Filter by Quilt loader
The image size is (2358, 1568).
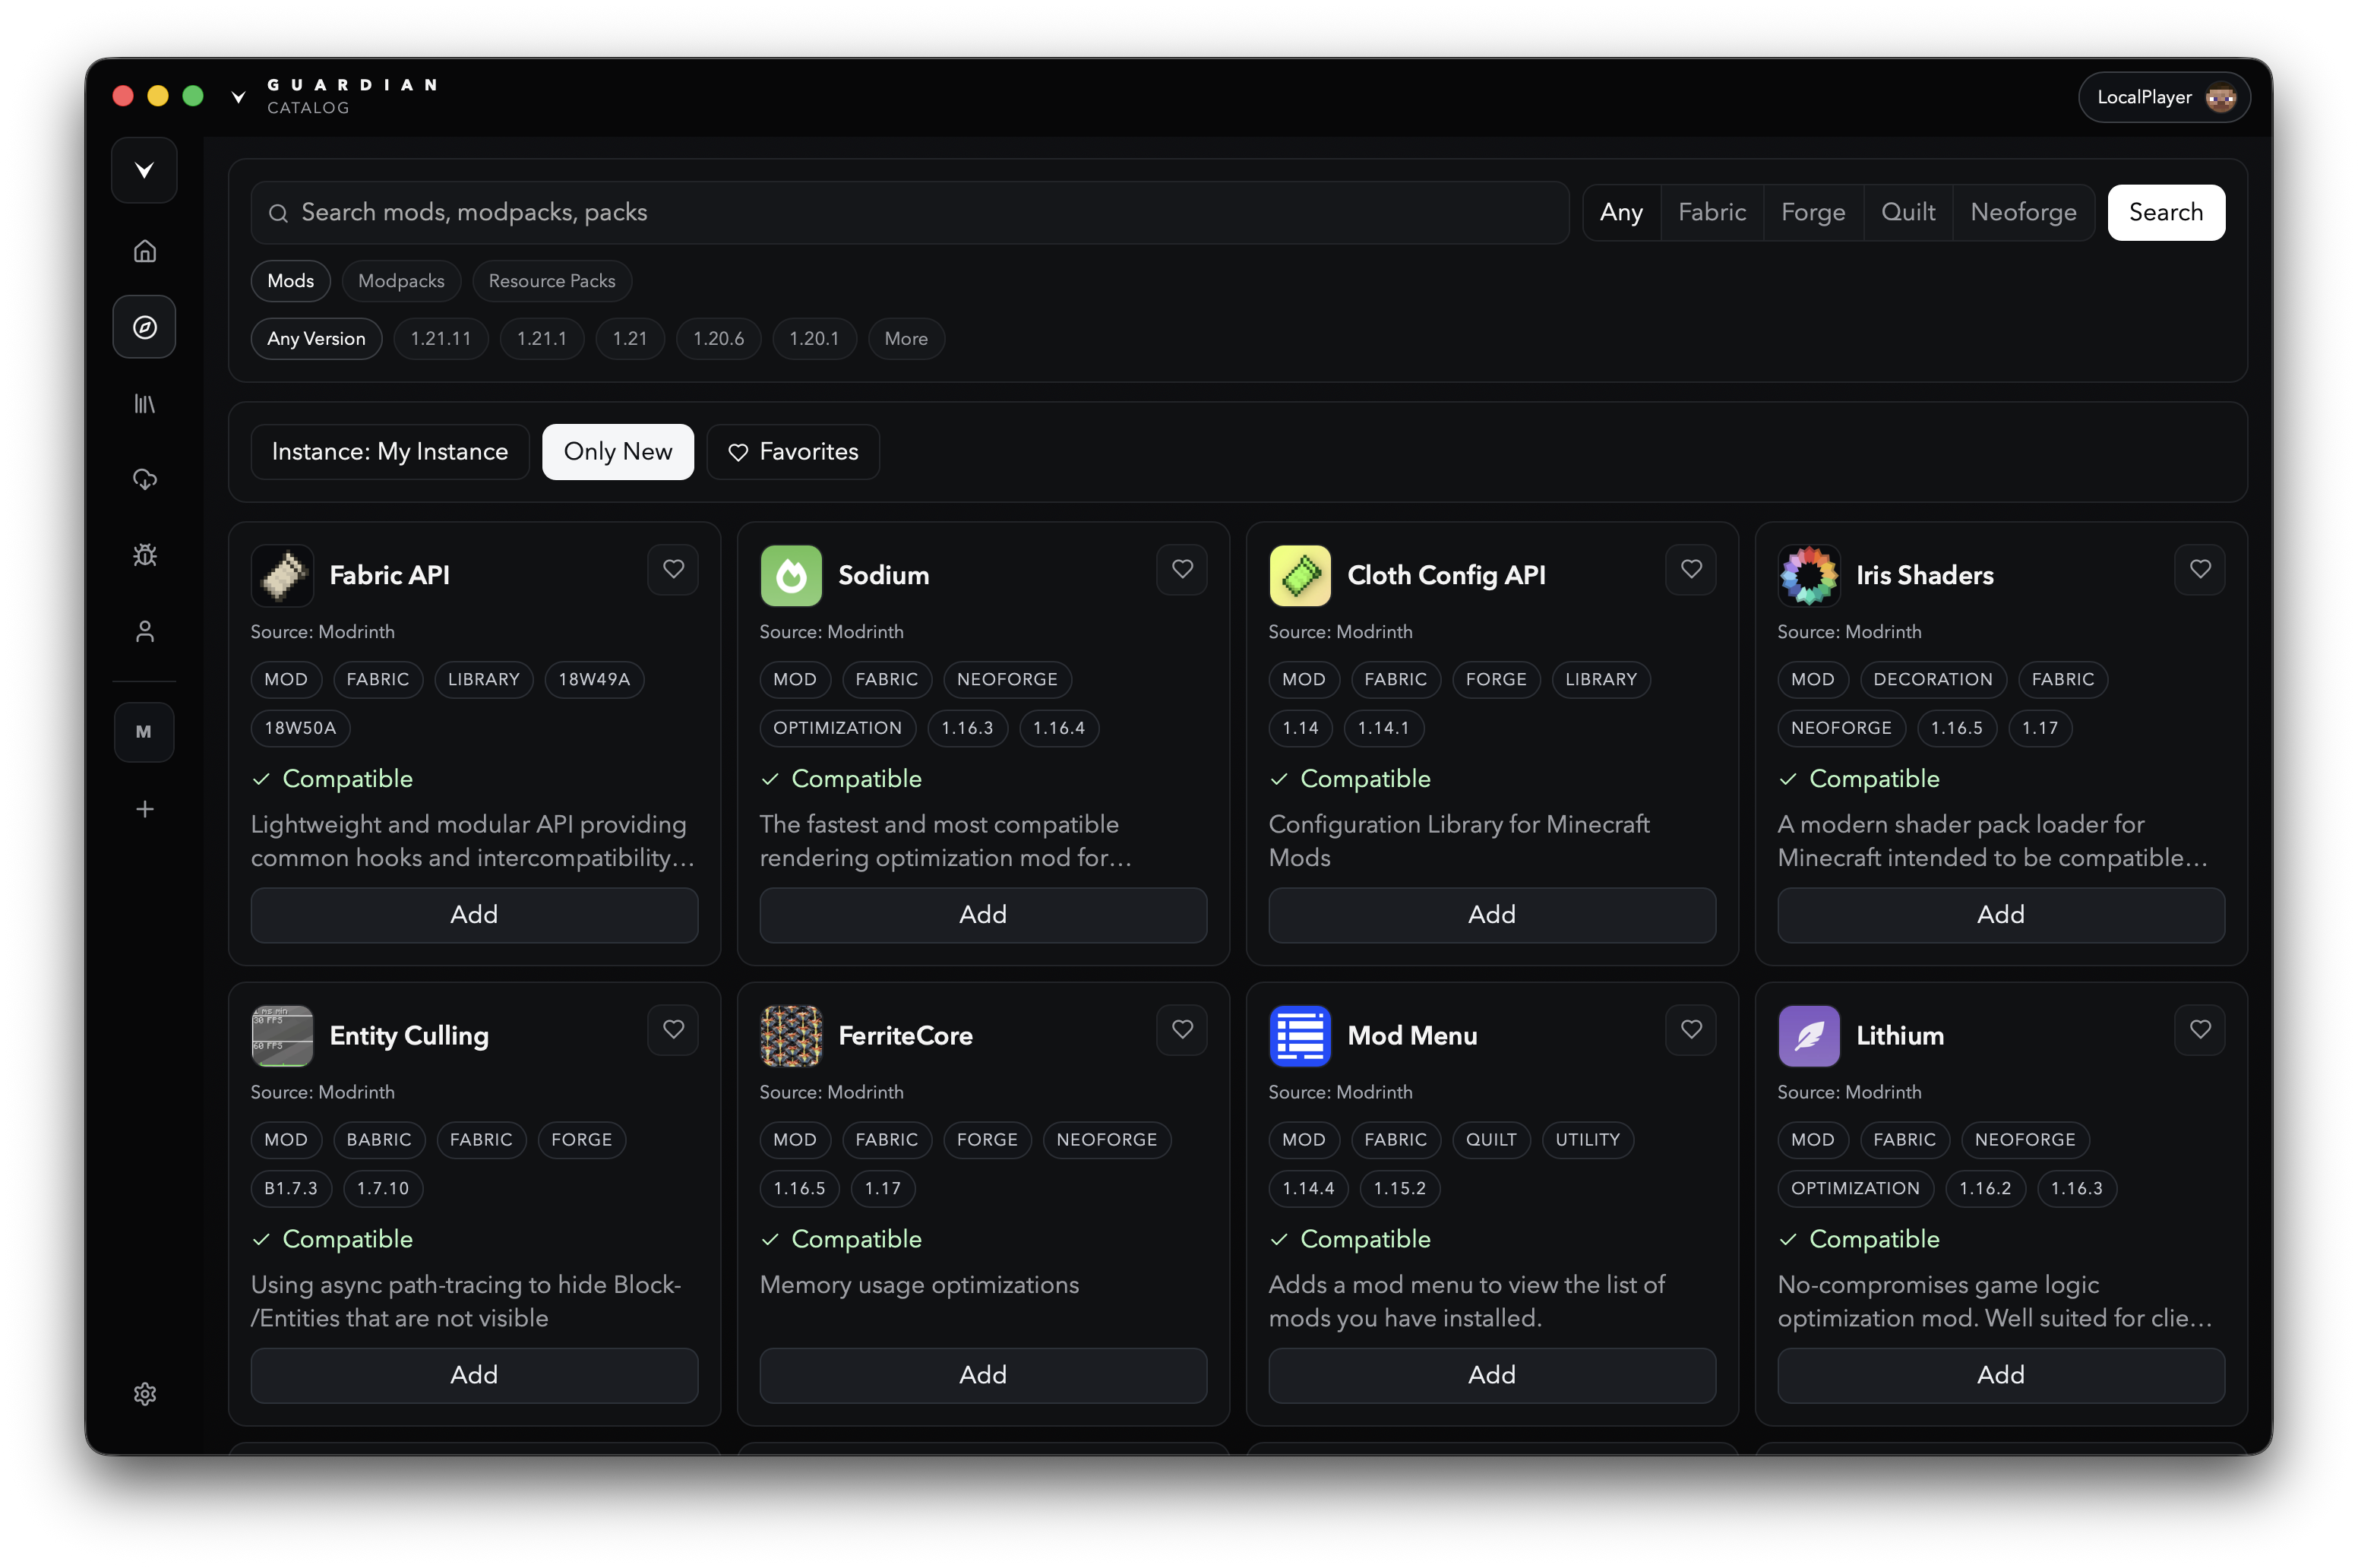(x=1908, y=213)
